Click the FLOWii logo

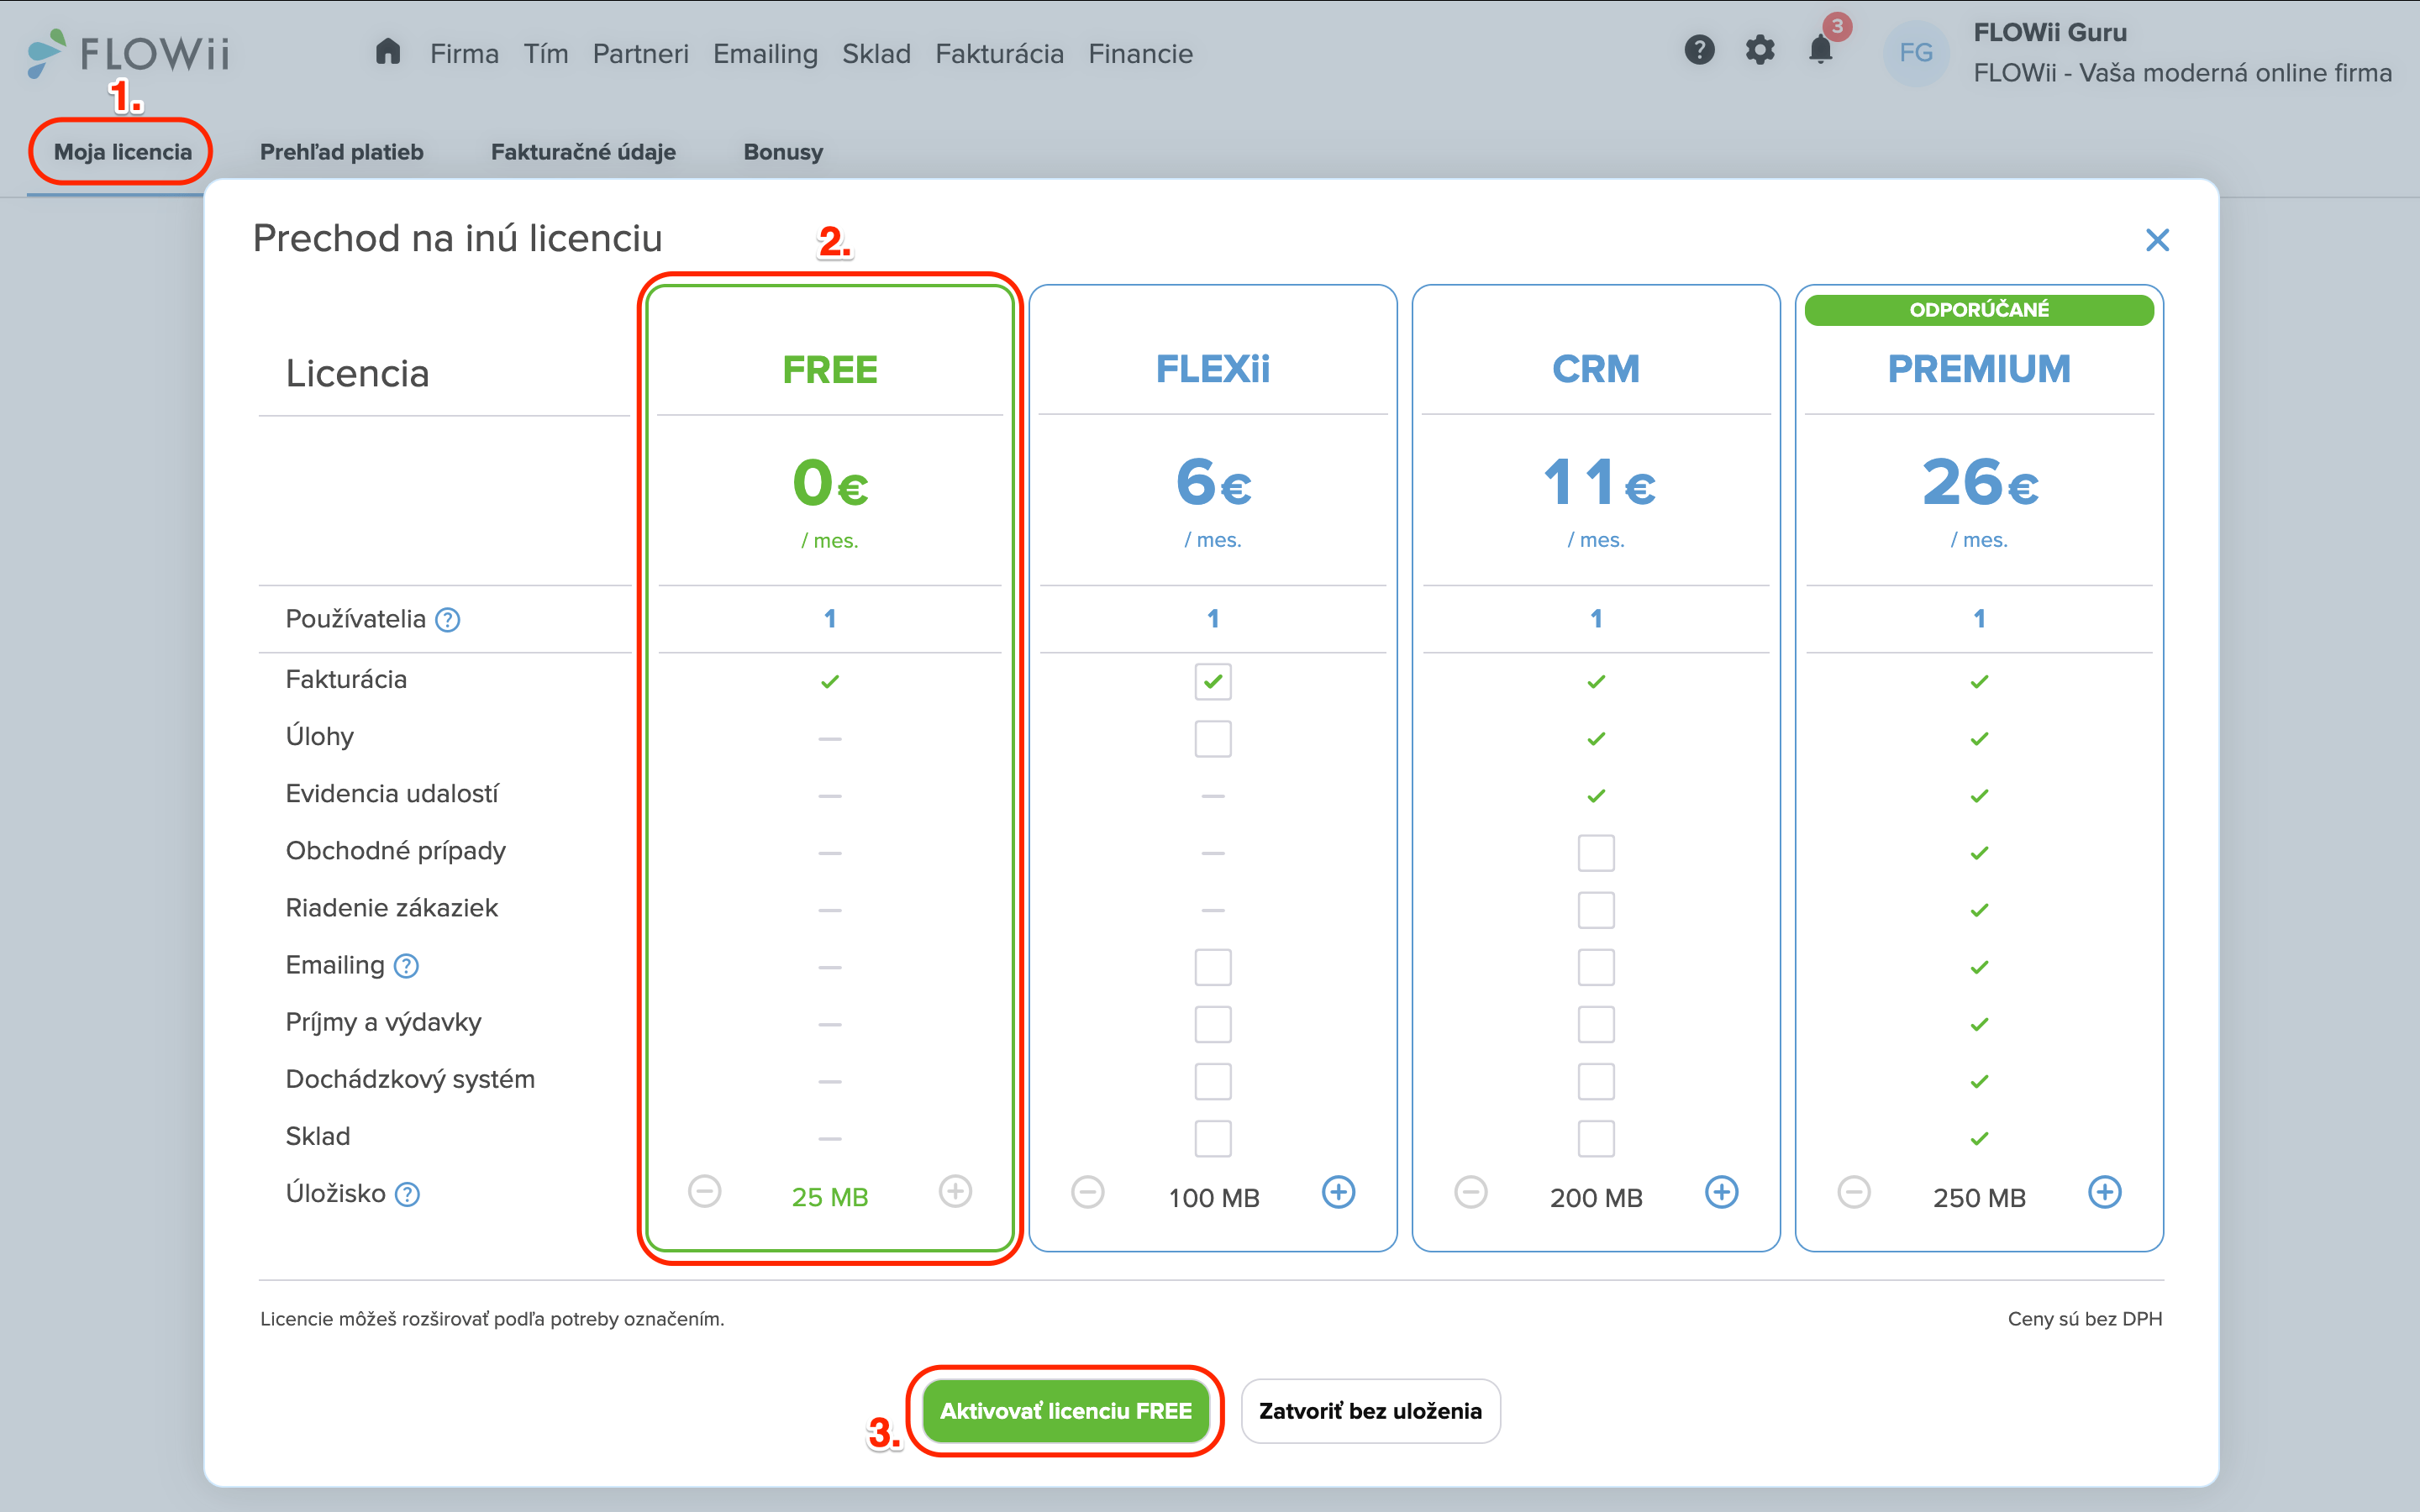128,52
